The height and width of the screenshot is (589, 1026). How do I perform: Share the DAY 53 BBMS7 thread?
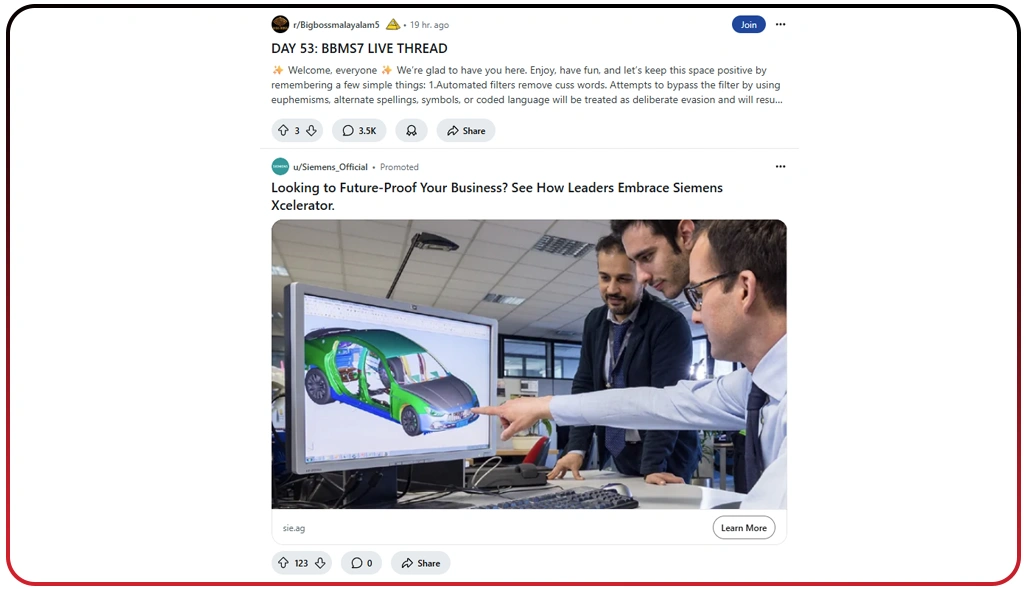466,130
